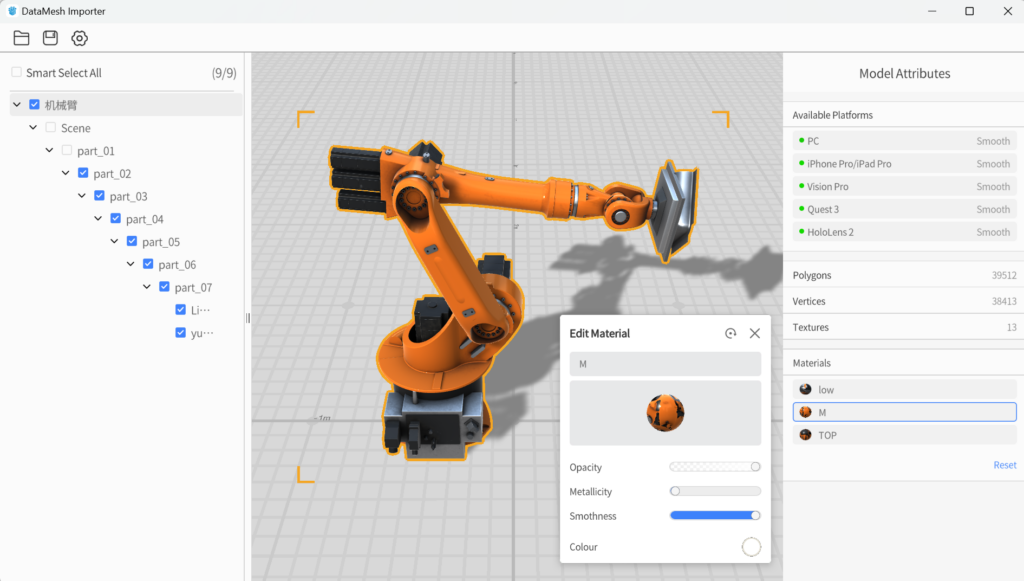Image resolution: width=1024 pixels, height=581 pixels.
Task: Click the save icon in toolbar
Action: click(x=50, y=38)
